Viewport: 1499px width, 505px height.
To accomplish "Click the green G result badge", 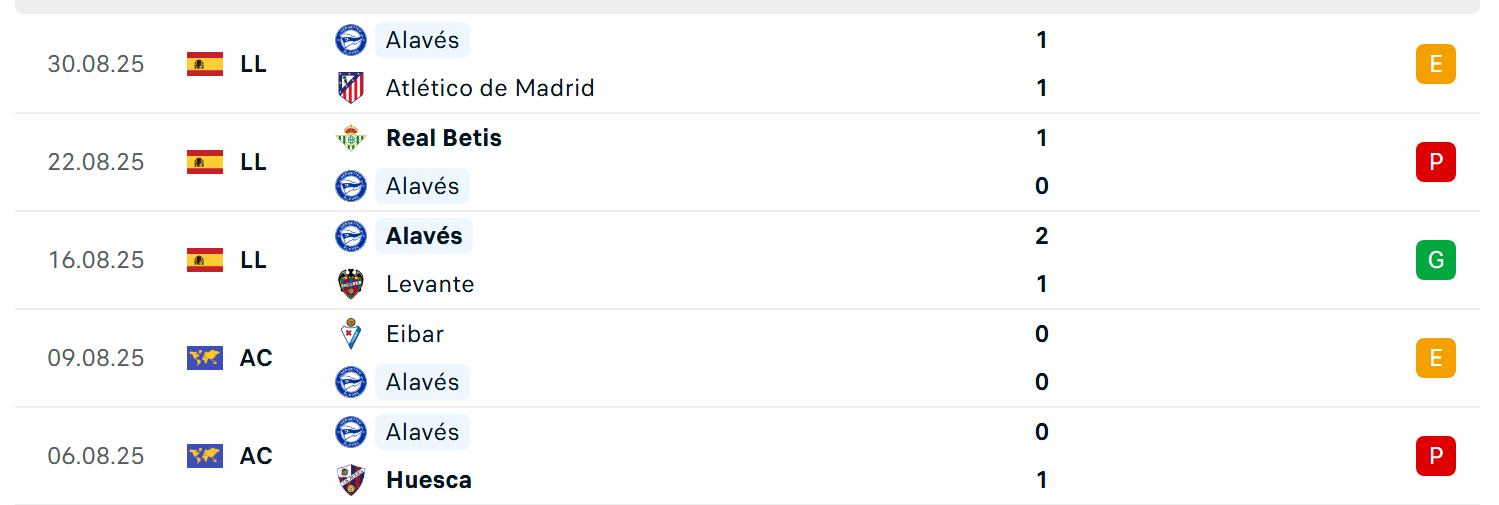I will [x=1436, y=260].
